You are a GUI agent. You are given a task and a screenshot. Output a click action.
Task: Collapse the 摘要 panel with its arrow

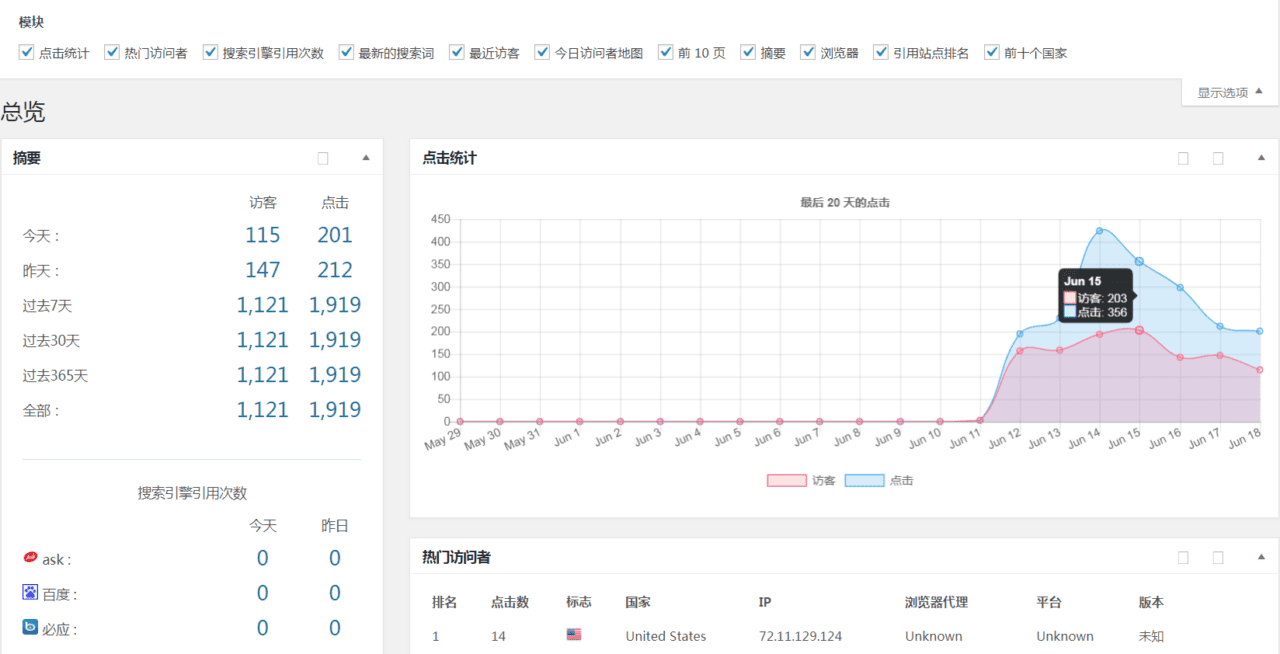(x=365, y=158)
